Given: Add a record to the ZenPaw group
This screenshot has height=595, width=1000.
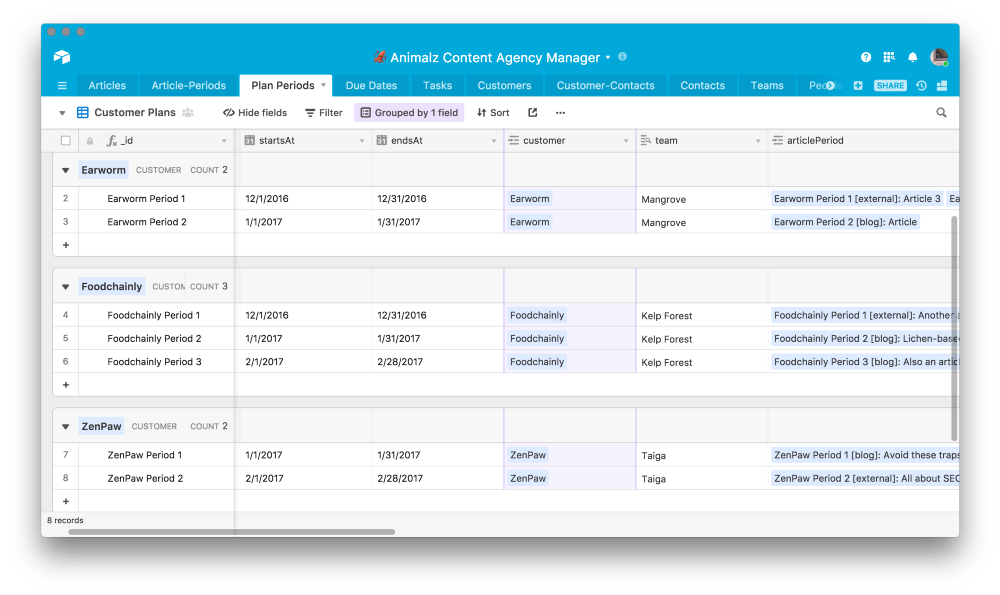Looking at the screenshot, I should click(66, 502).
